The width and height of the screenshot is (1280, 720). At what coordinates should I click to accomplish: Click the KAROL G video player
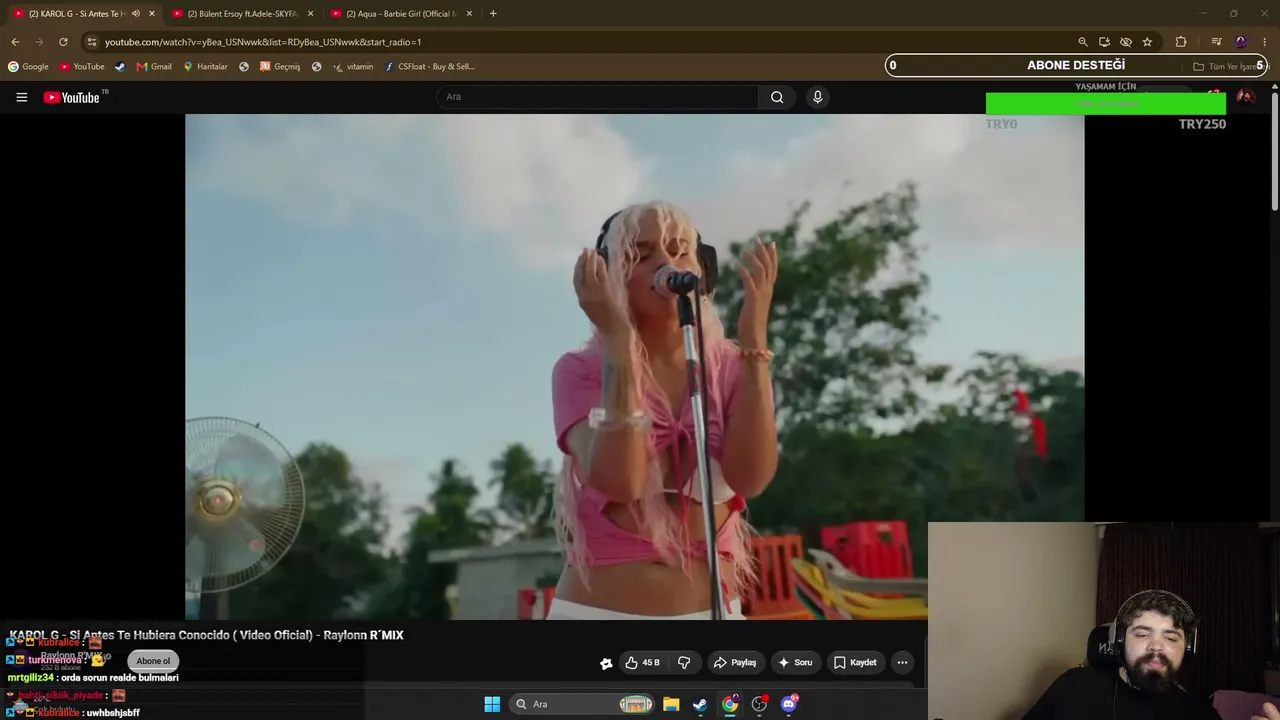(x=634, y=366)
